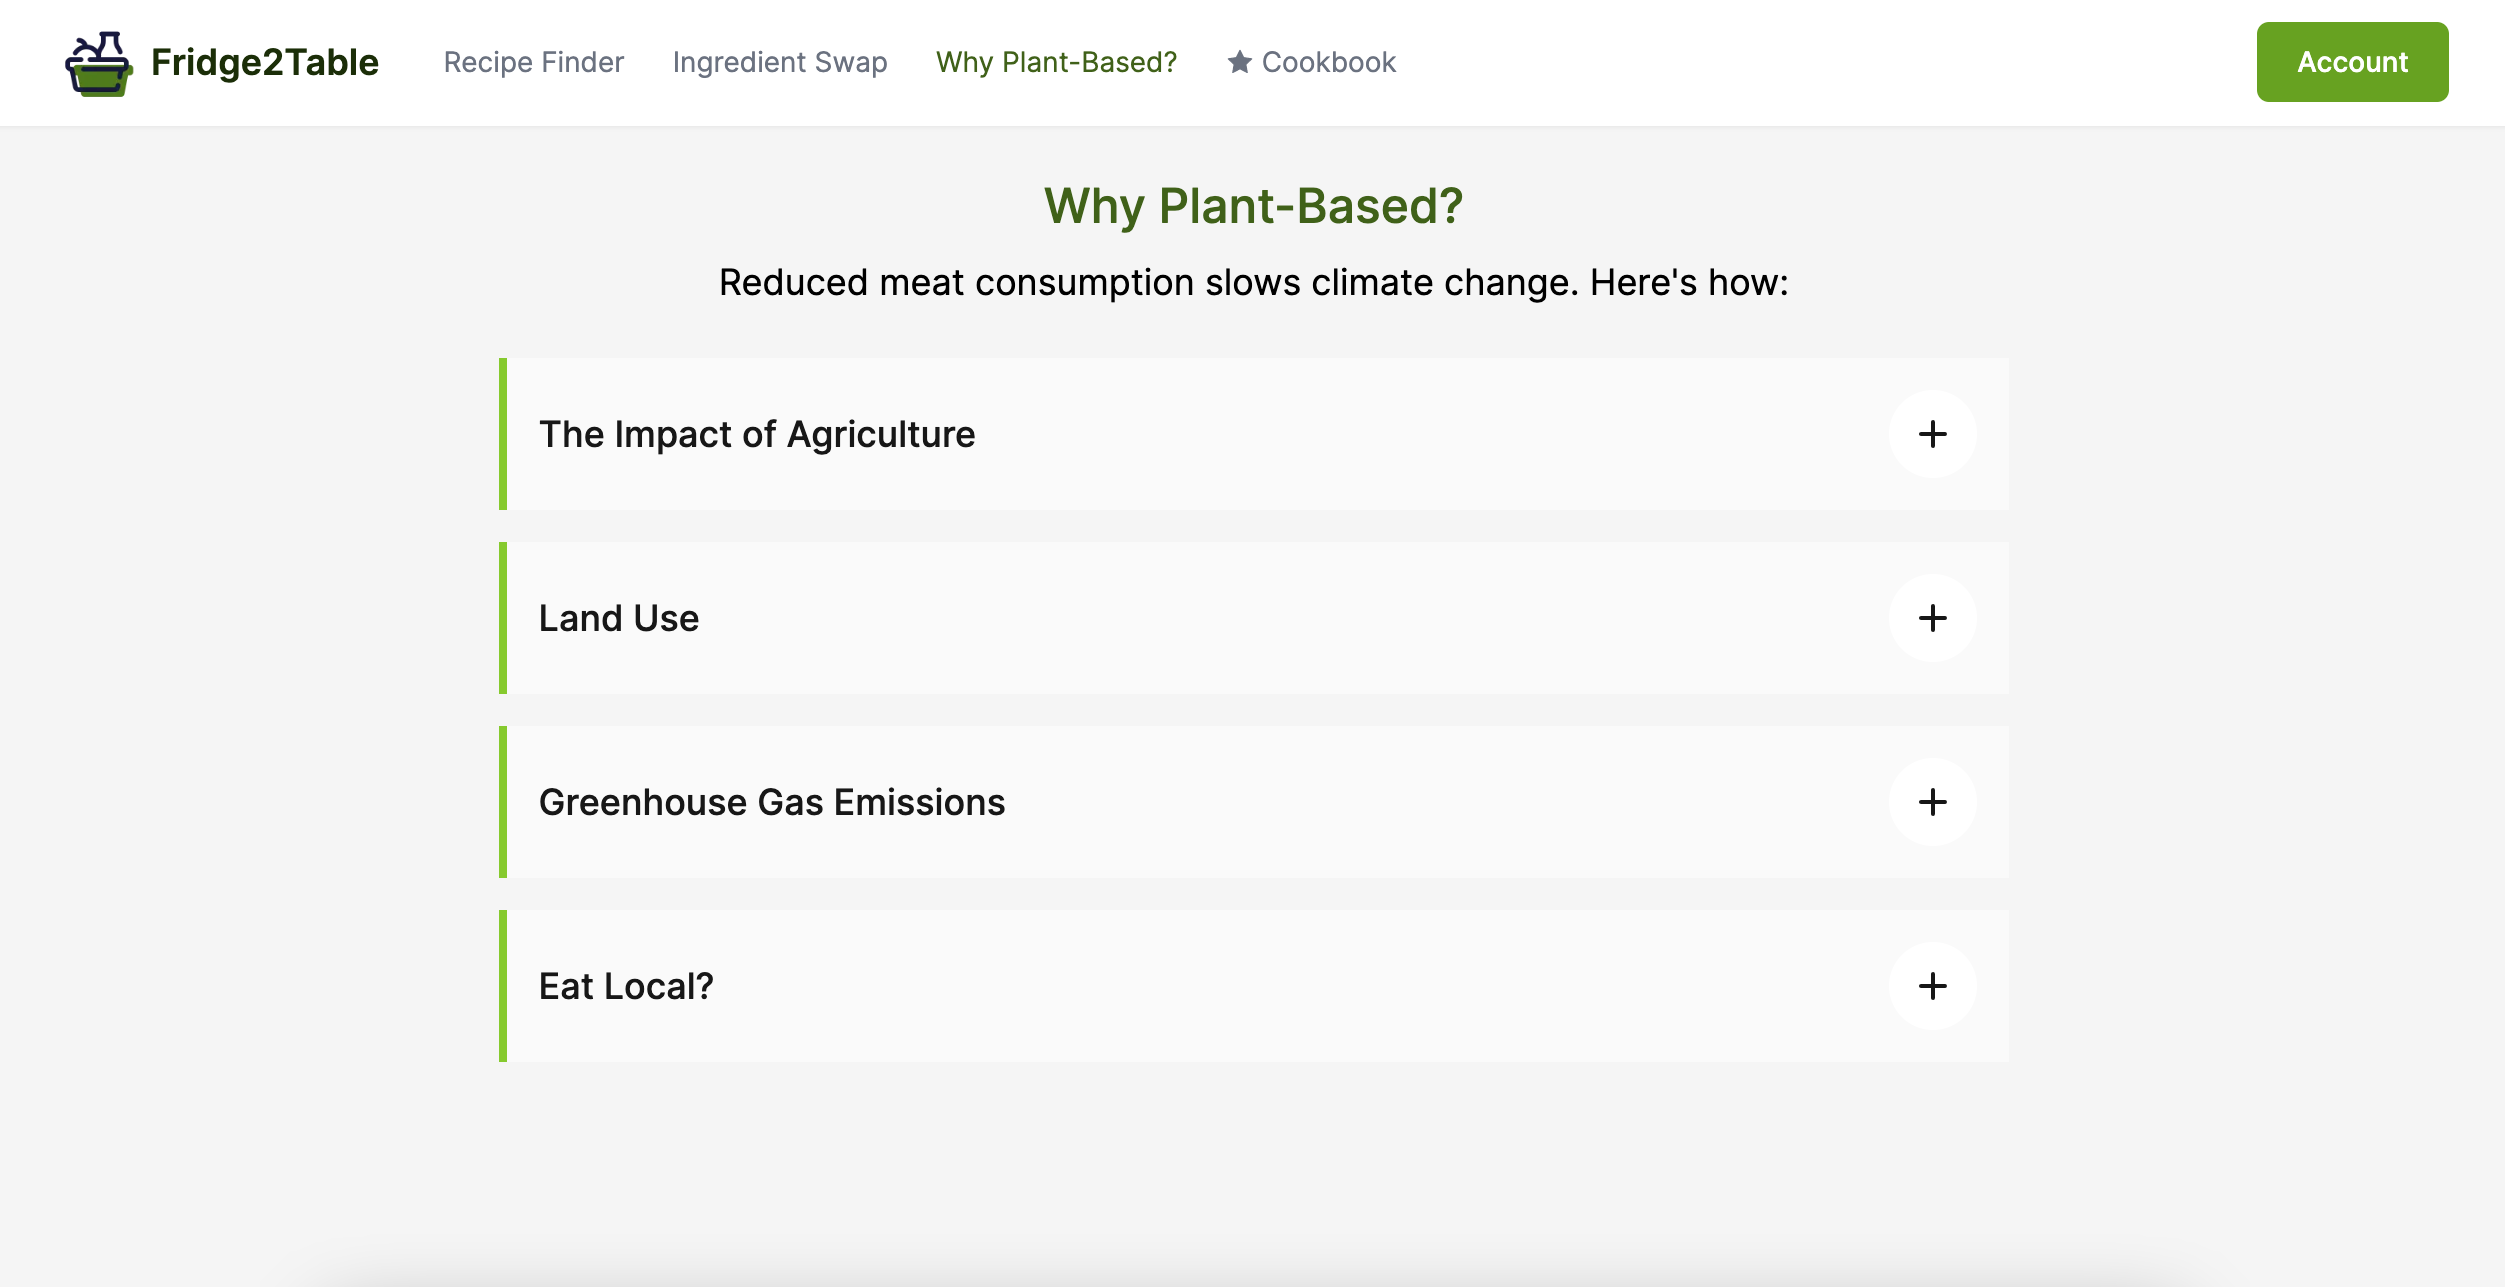This screenshot has width=2505, height=1287.
Task: Go to Recipe Finder in the navigation
Action: pyautogui.click(x=533, y=62)
